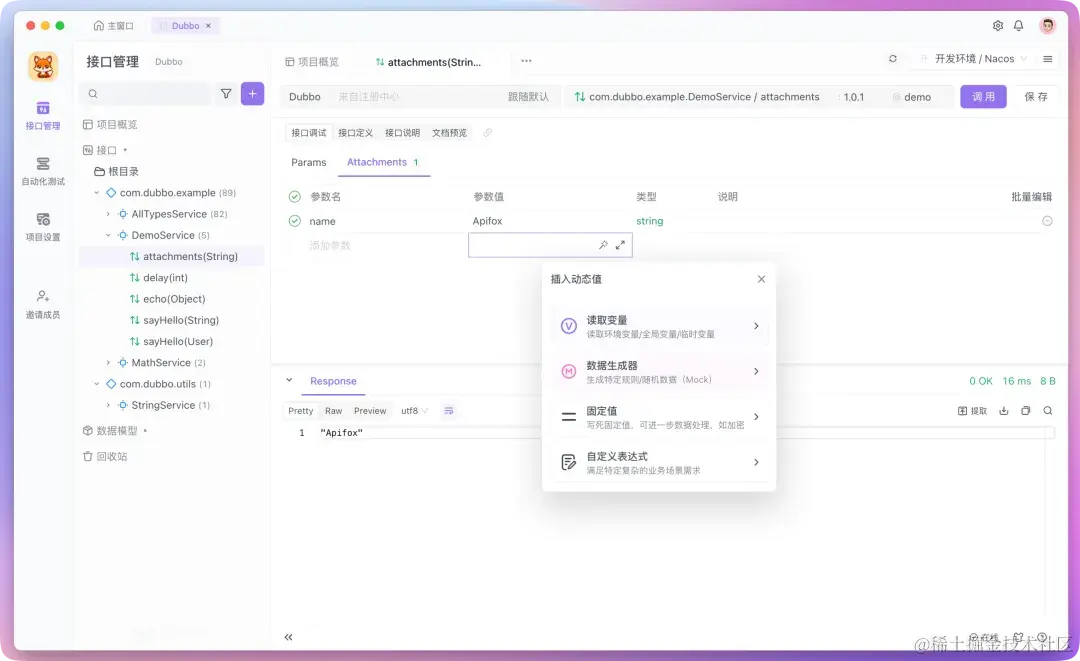Copy the response content
1080x661 pixels.
(x=1026, y=410)
